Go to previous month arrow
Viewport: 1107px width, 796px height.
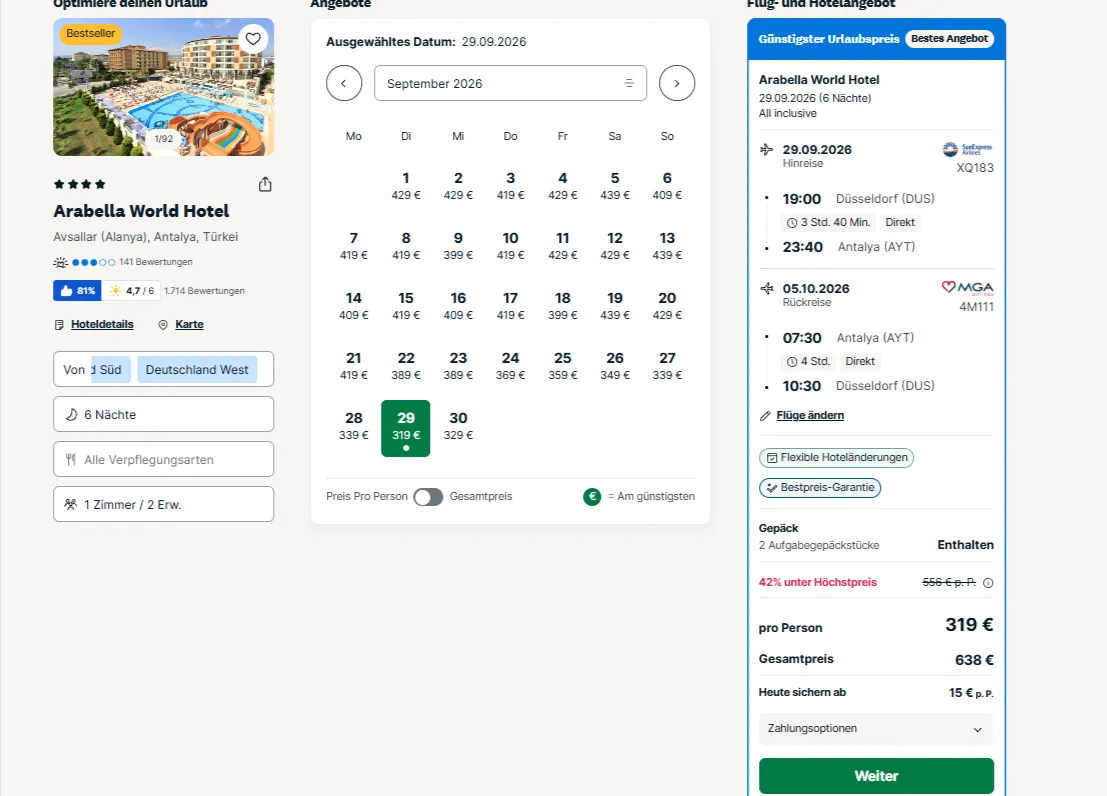[x=344, y=83]
